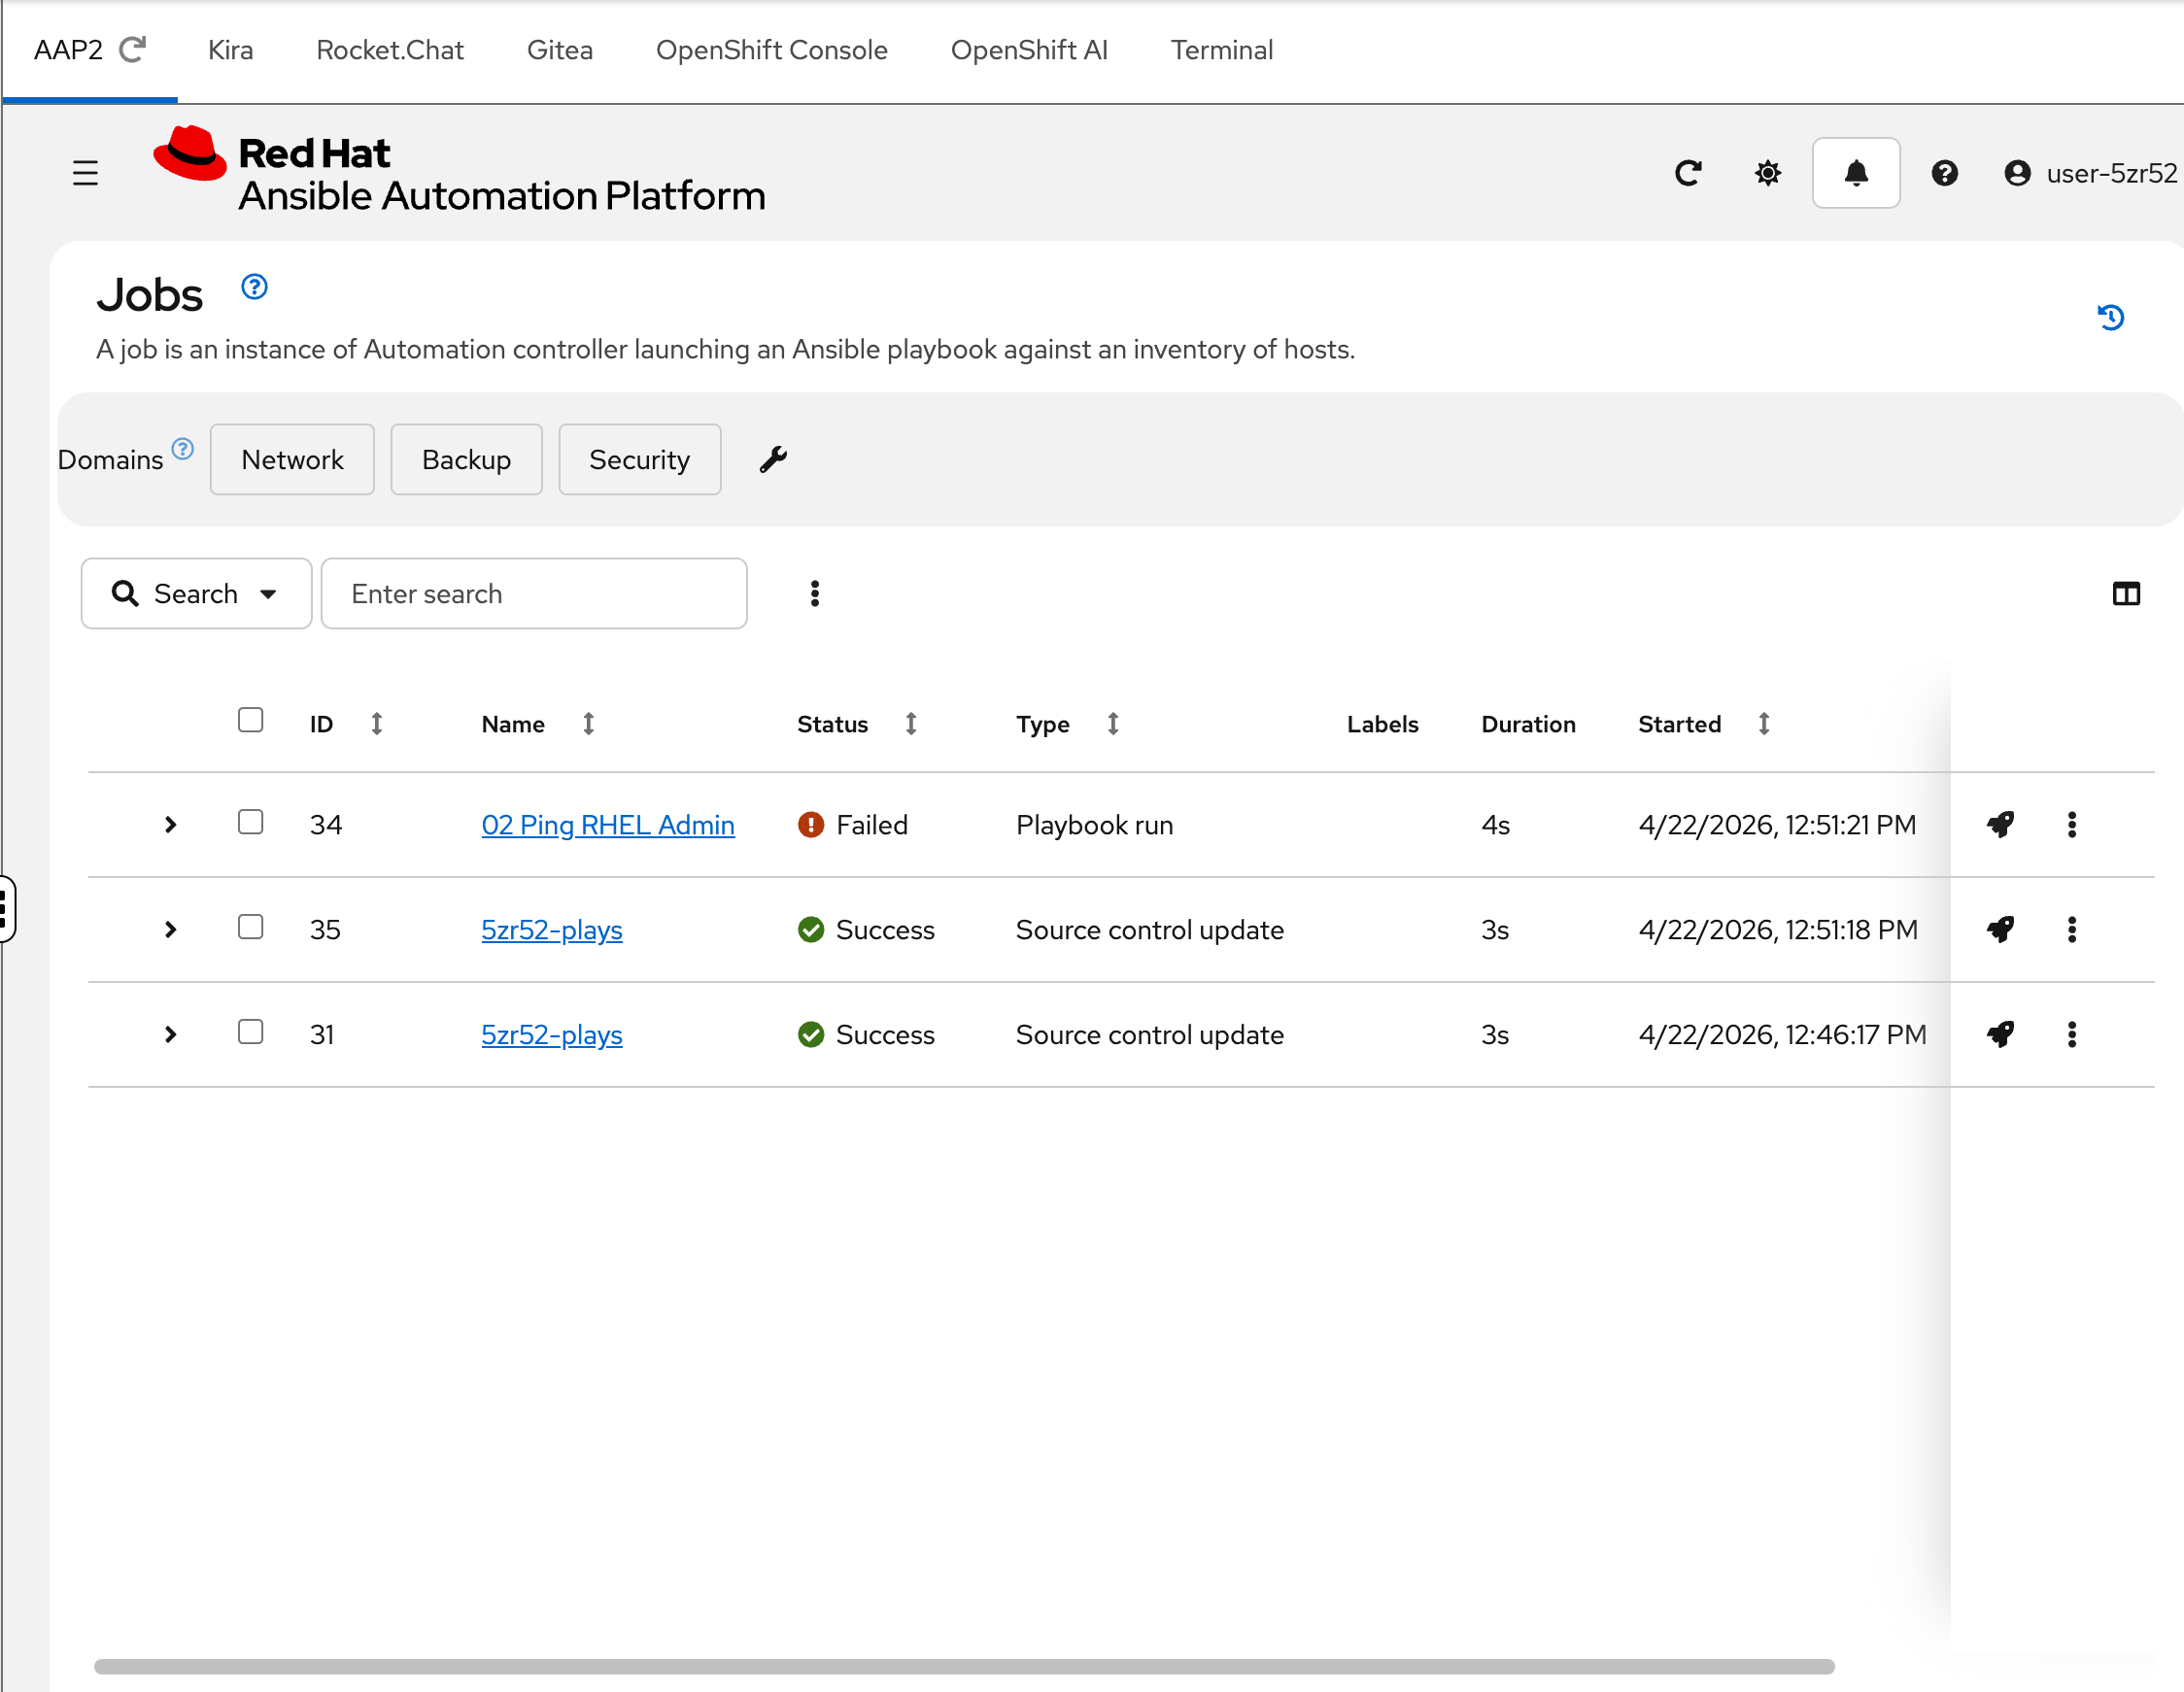The height and width of the screenshot is (1692, 2184).
Task: Click the Duration column header
Action: 1528,724
